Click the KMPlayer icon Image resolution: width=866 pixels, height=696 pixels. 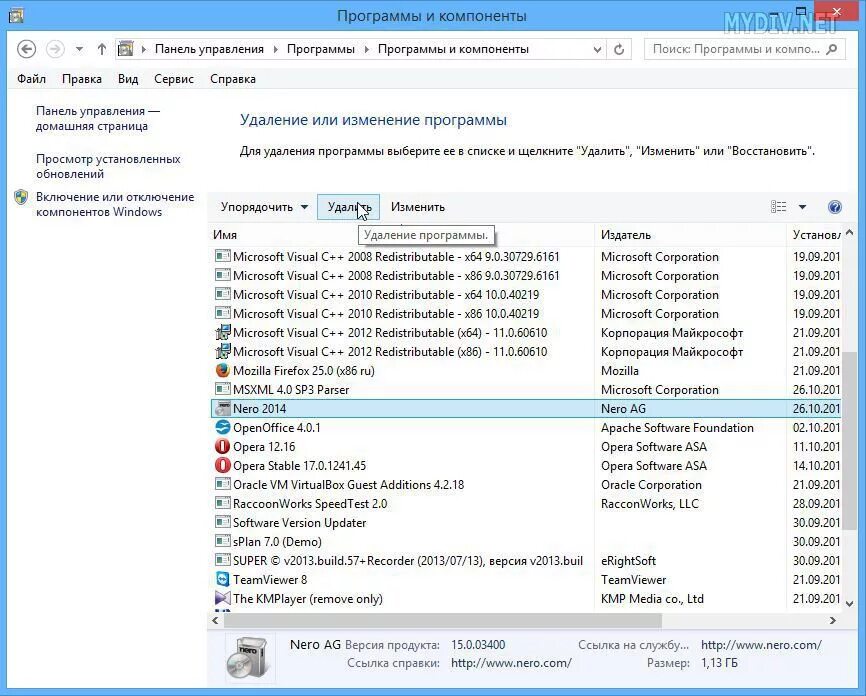tap(223, 598)
